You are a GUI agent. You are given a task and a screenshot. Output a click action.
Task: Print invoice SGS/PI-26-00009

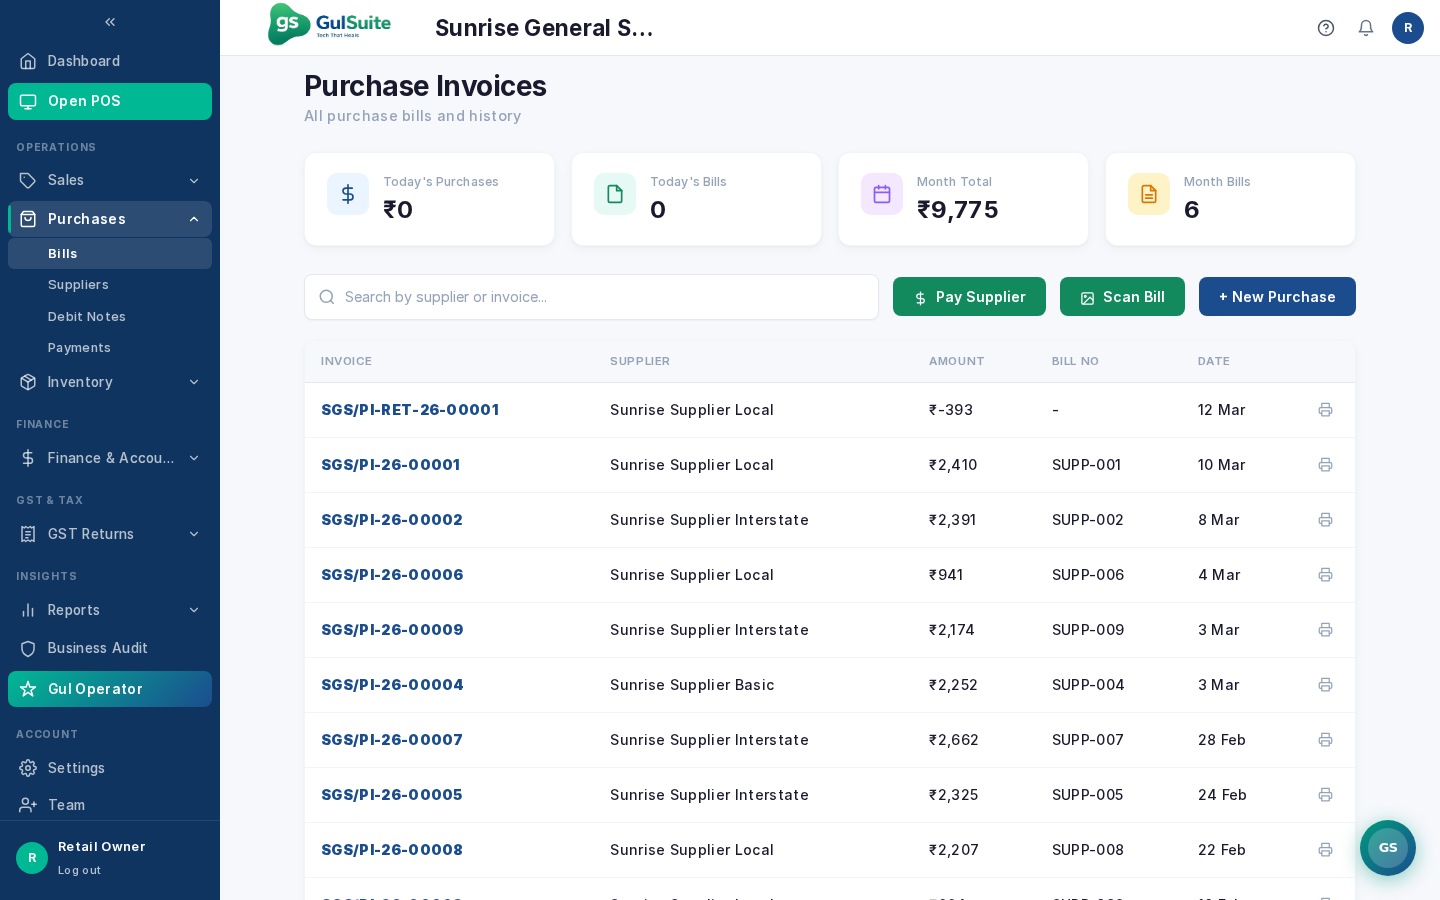(1325, 630)
